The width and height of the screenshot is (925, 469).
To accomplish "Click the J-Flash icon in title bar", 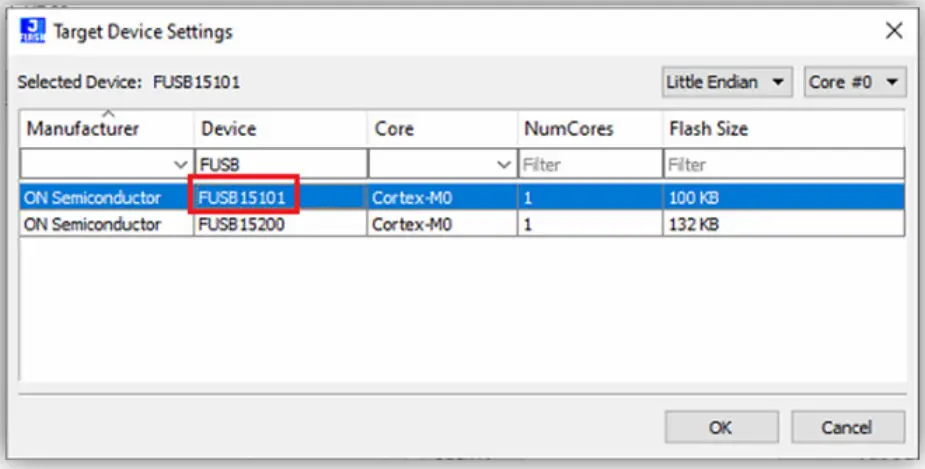I will [32, 31].
